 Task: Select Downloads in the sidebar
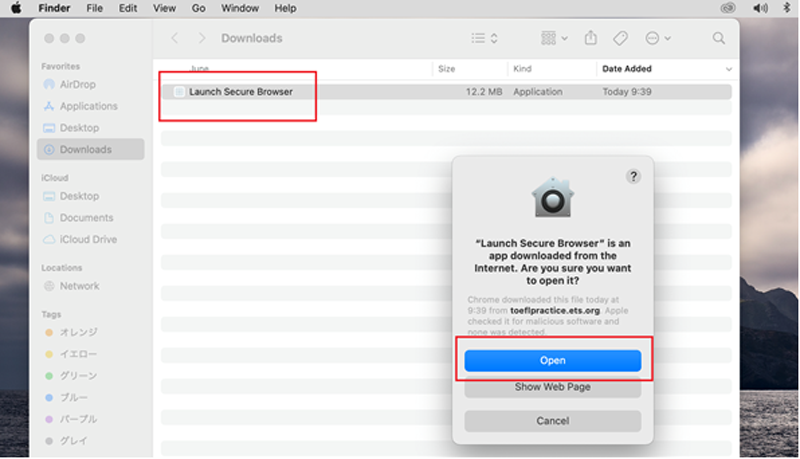pos(90,149)
